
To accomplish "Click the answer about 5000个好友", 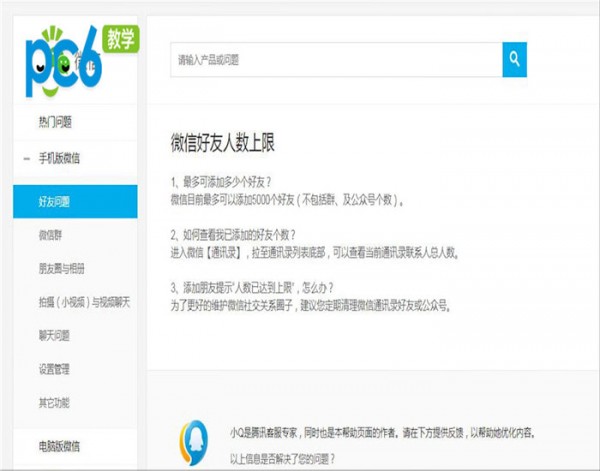I will point(287,200).
